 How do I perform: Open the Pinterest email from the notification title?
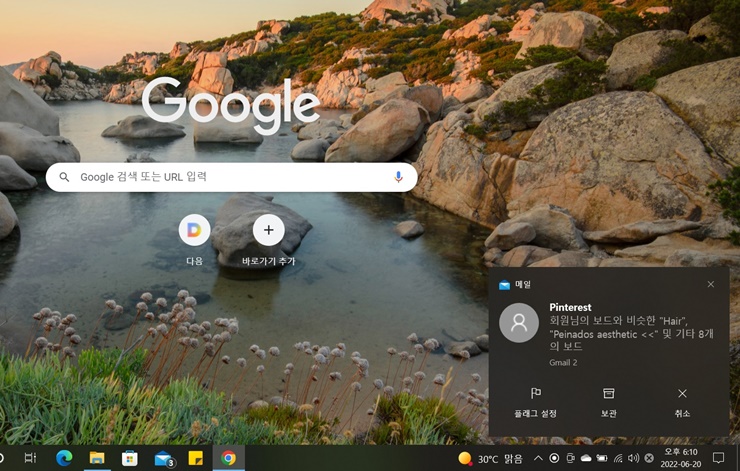click(570, 307)
